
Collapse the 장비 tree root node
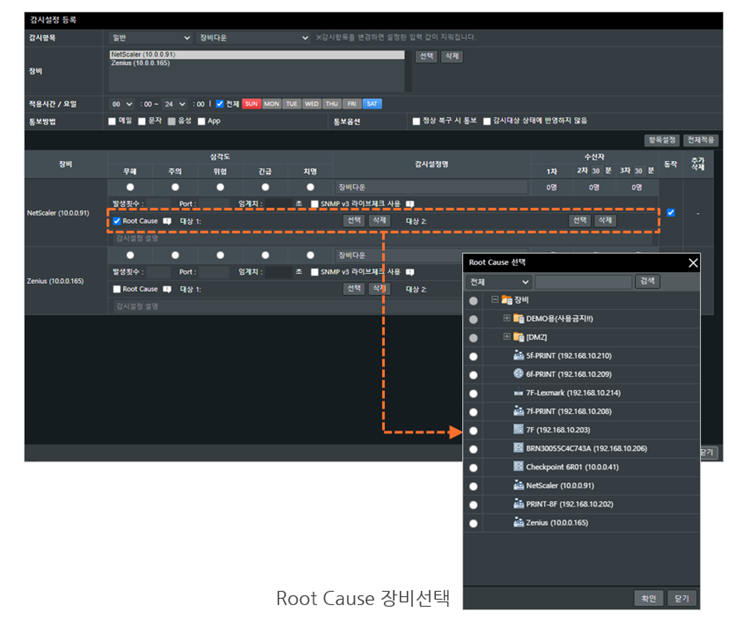[x=494, y=299]
